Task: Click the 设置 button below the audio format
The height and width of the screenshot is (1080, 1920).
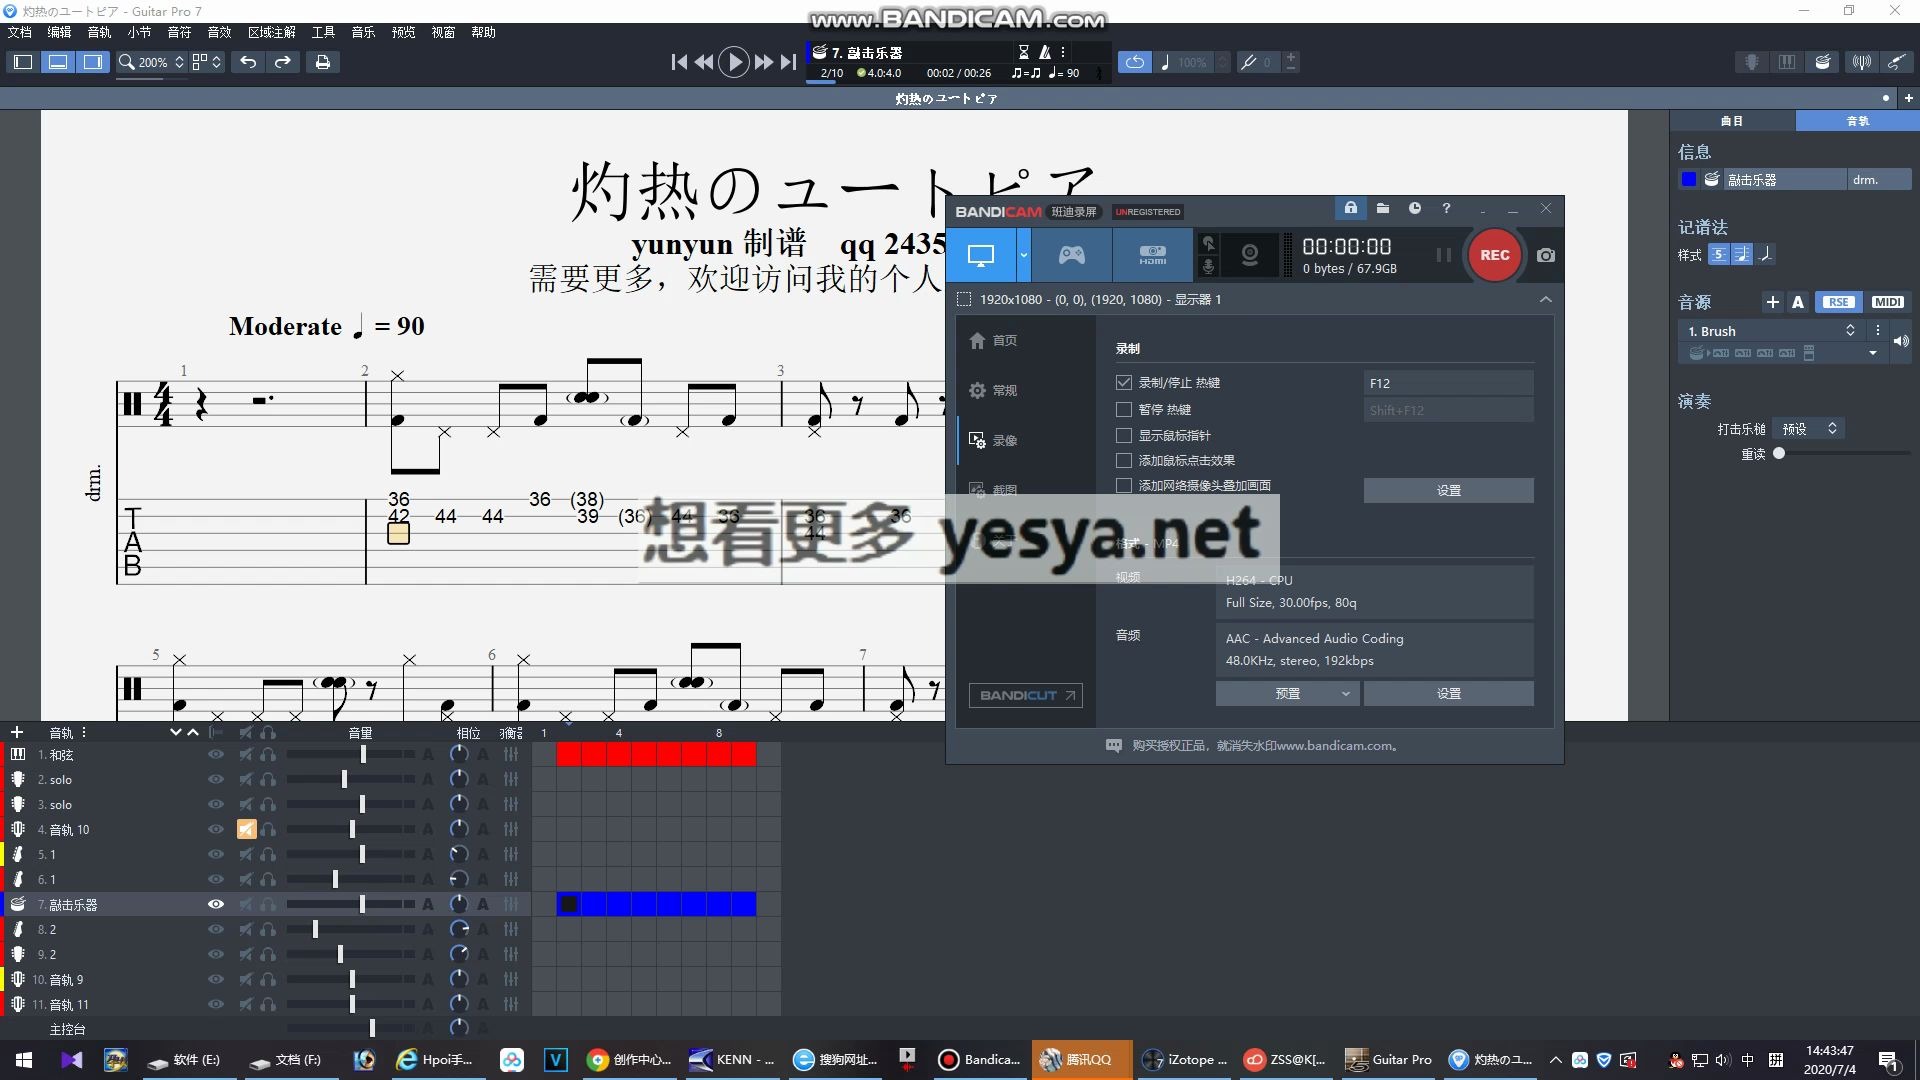Action: pos(1448,693)
